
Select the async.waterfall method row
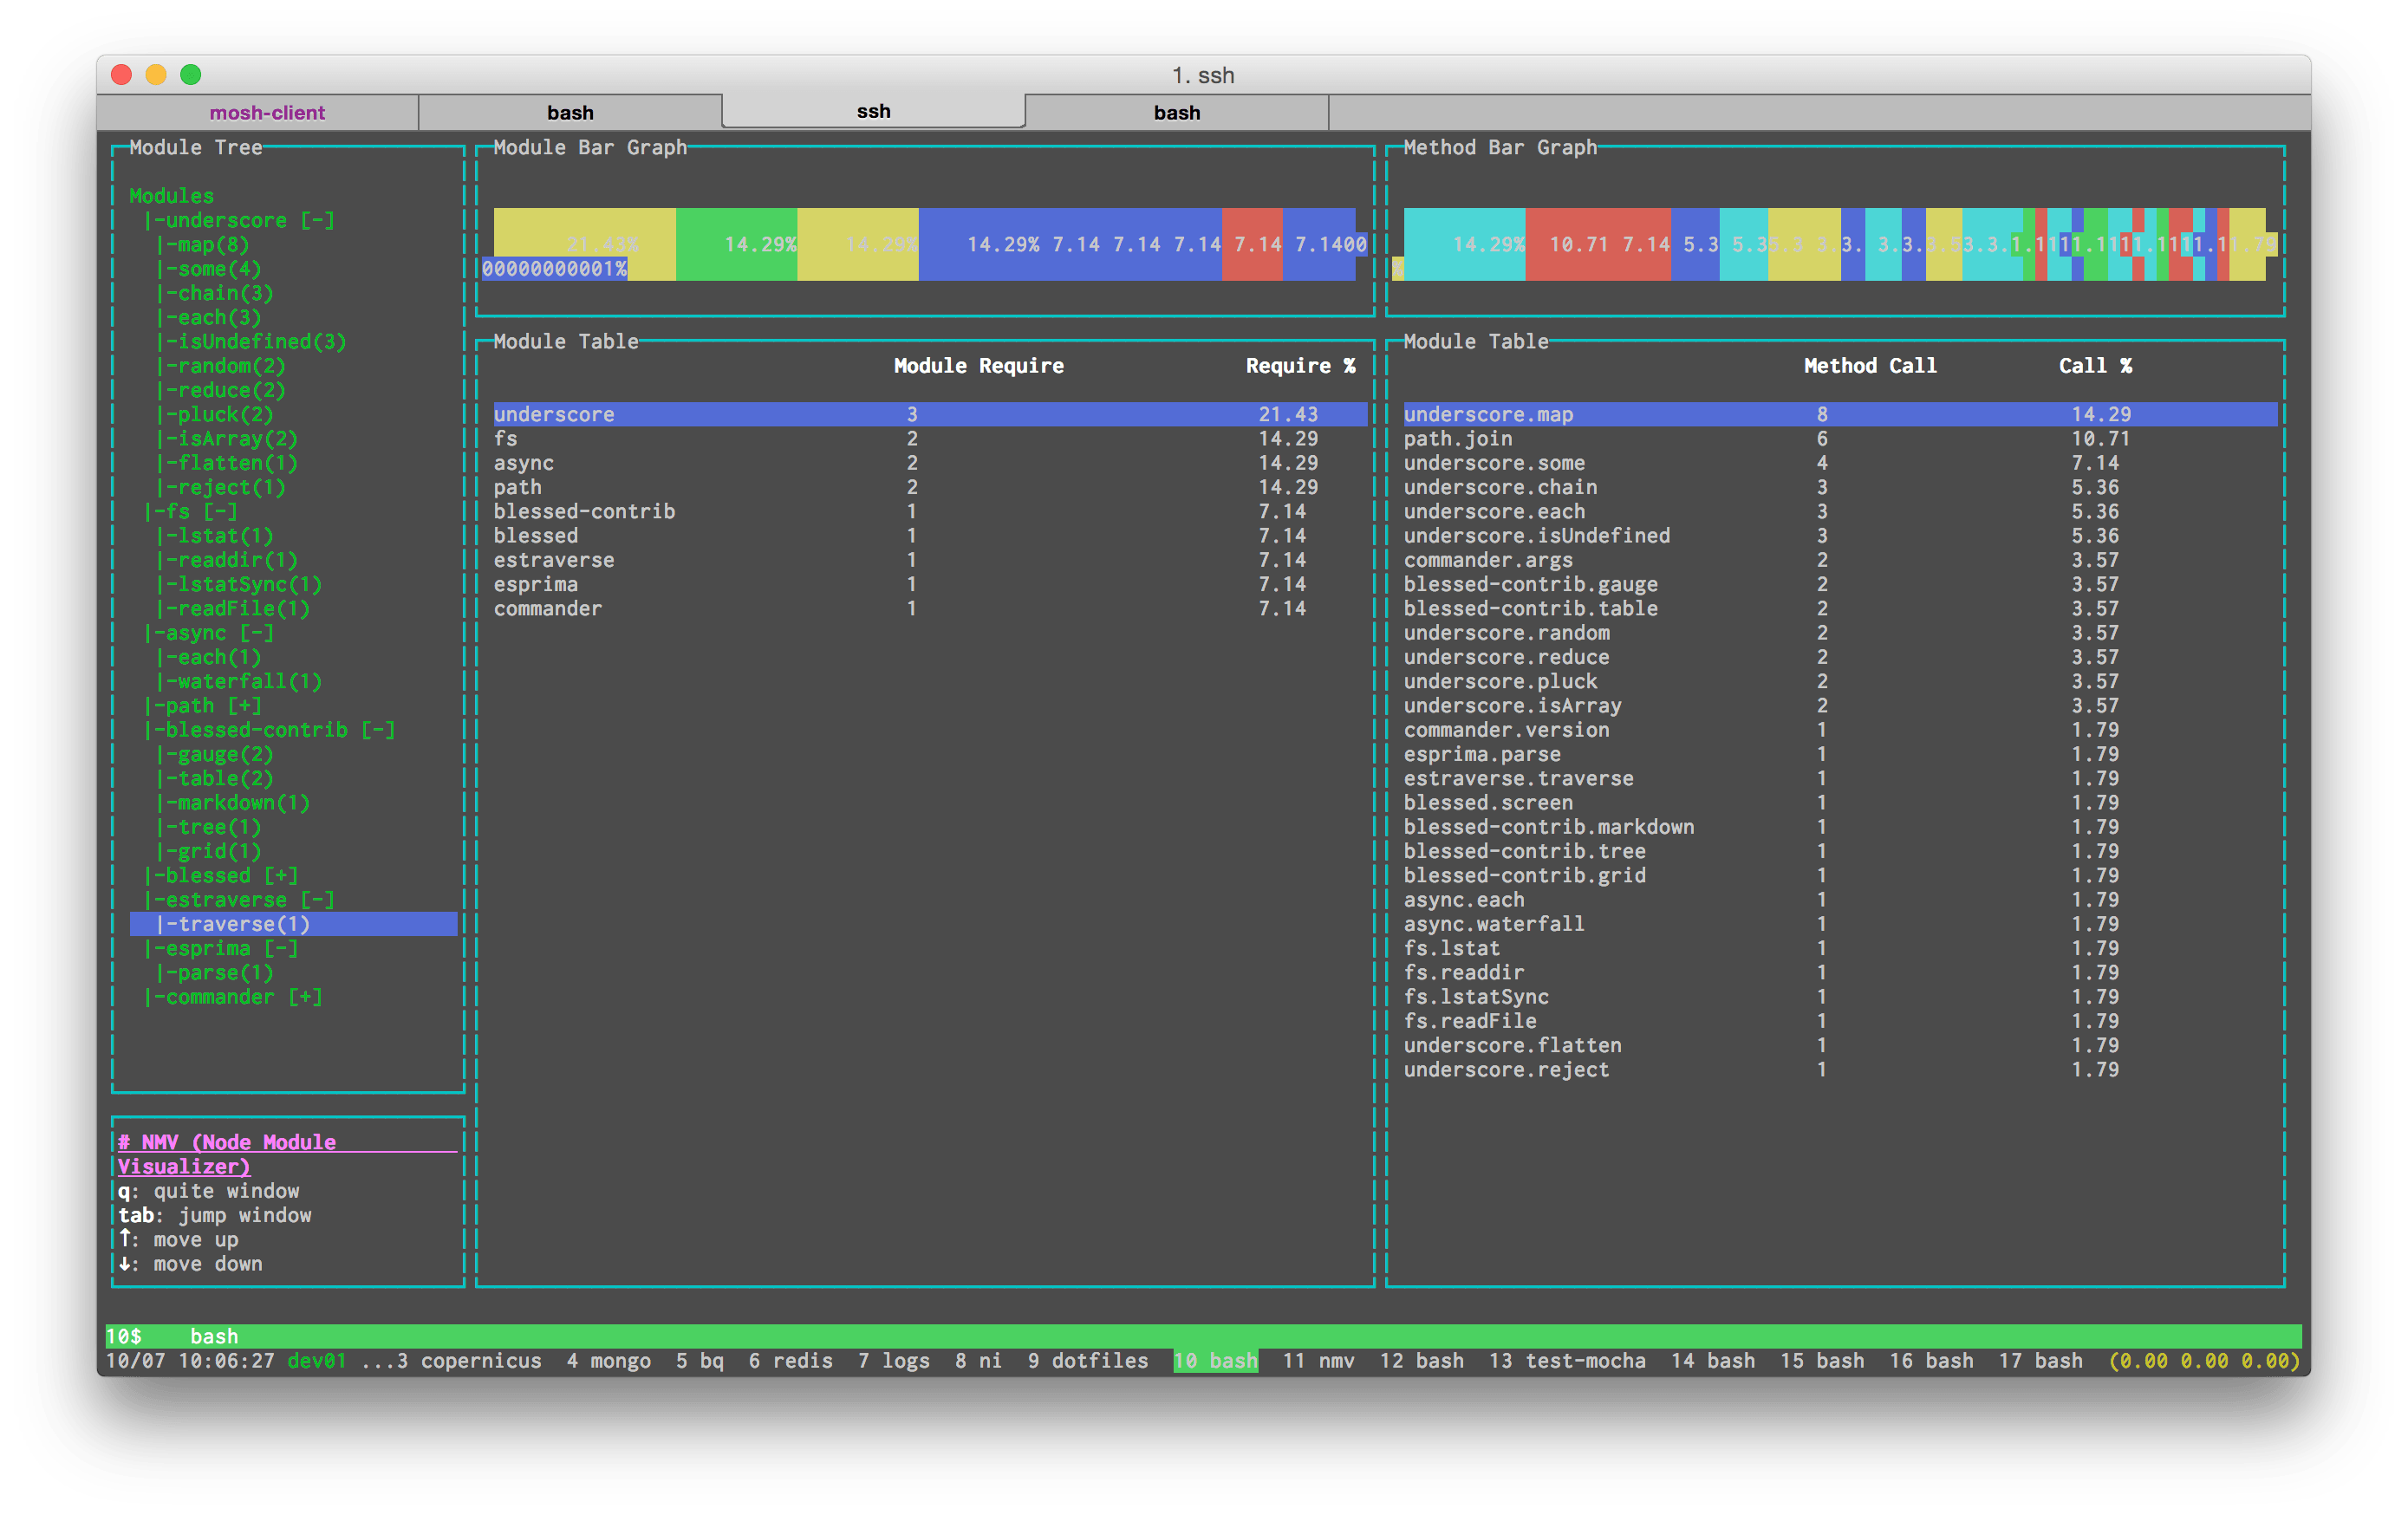pos(1840,924)
